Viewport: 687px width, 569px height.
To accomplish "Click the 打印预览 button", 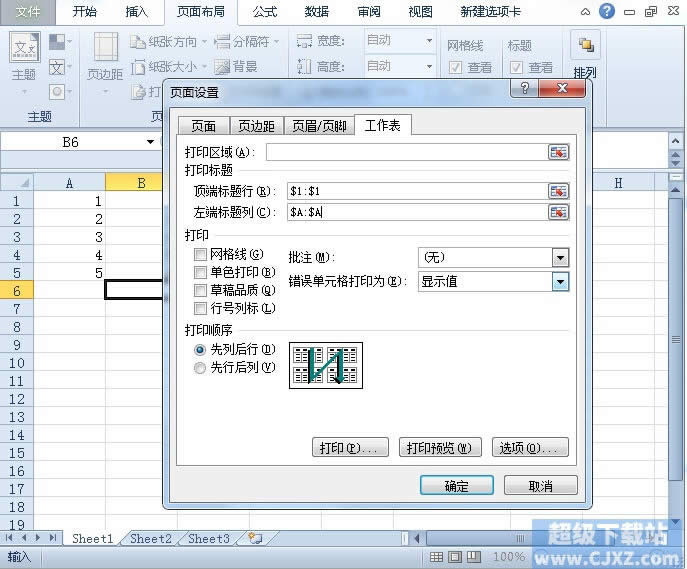I will [440, 447].
